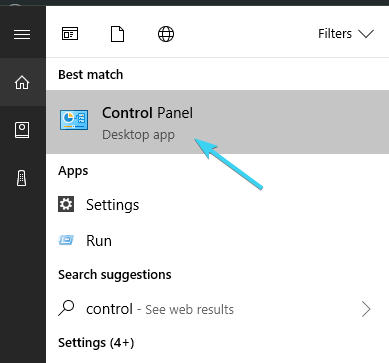This screenshot has width=389, height=363.
Task: Filter results by Documents icon
Action: click(117, 34)
